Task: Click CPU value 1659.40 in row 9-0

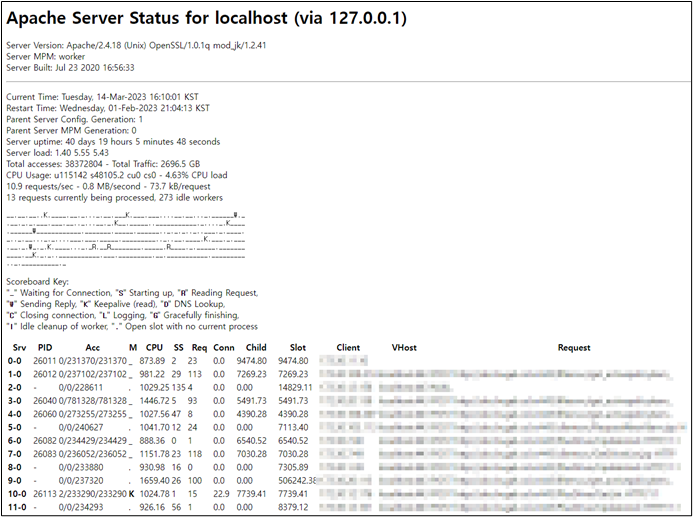Action: point(154,480)
